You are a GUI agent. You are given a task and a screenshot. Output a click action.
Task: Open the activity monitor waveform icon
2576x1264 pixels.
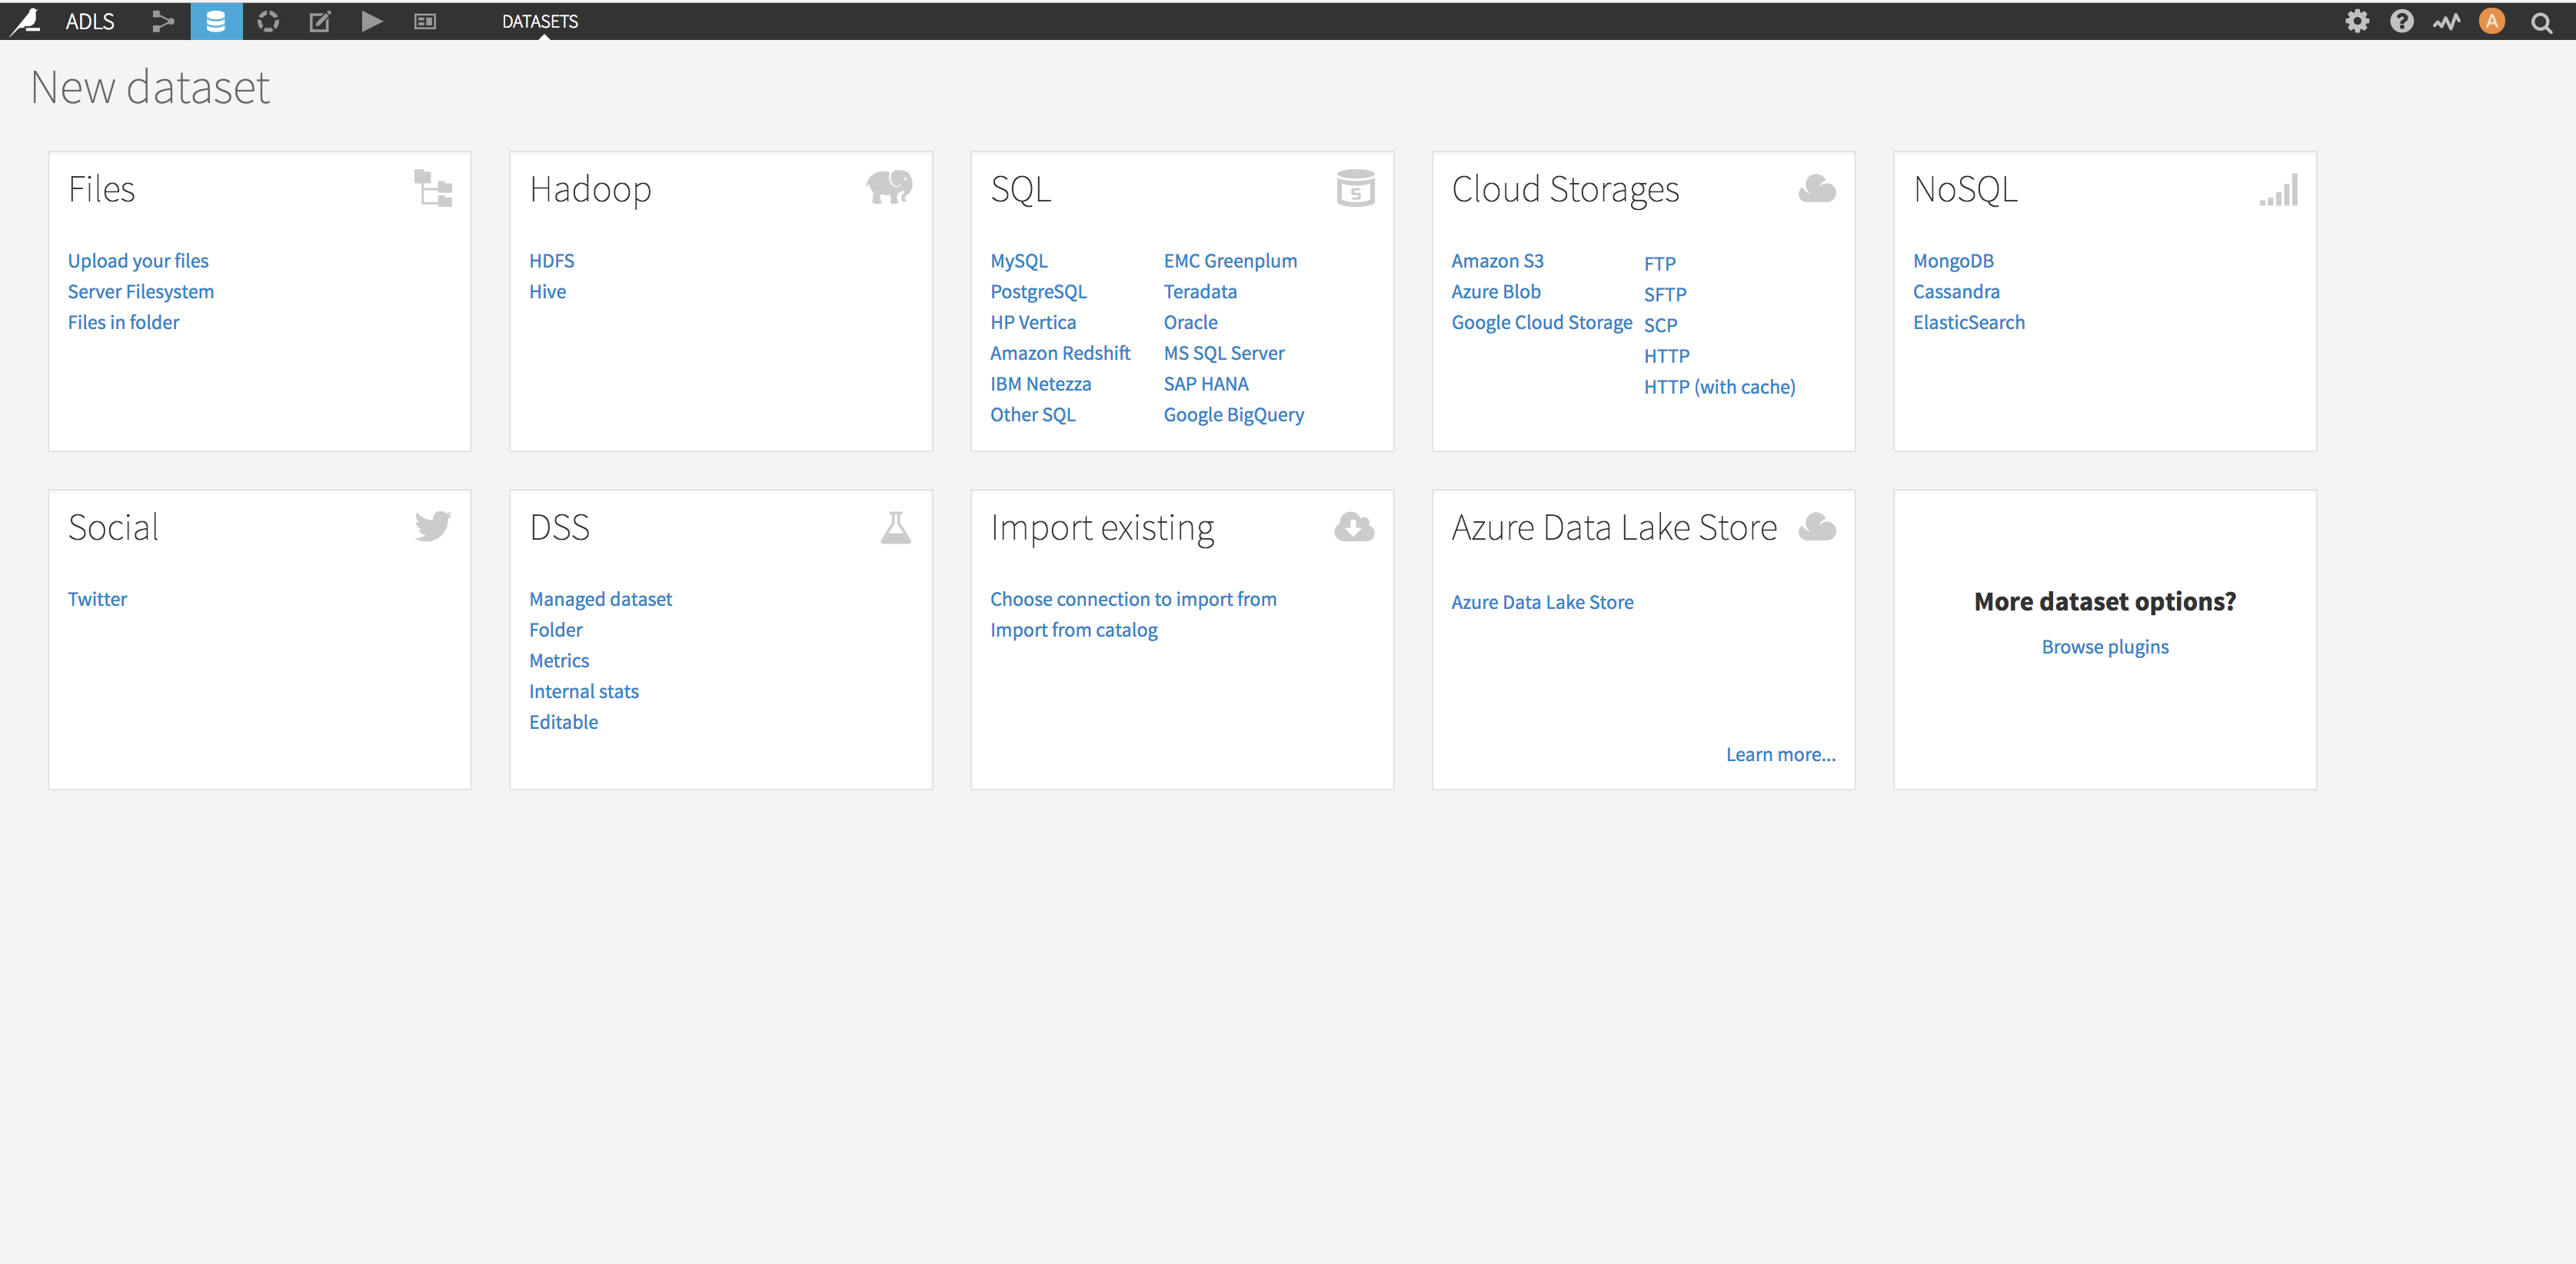tap(2446, 21)
